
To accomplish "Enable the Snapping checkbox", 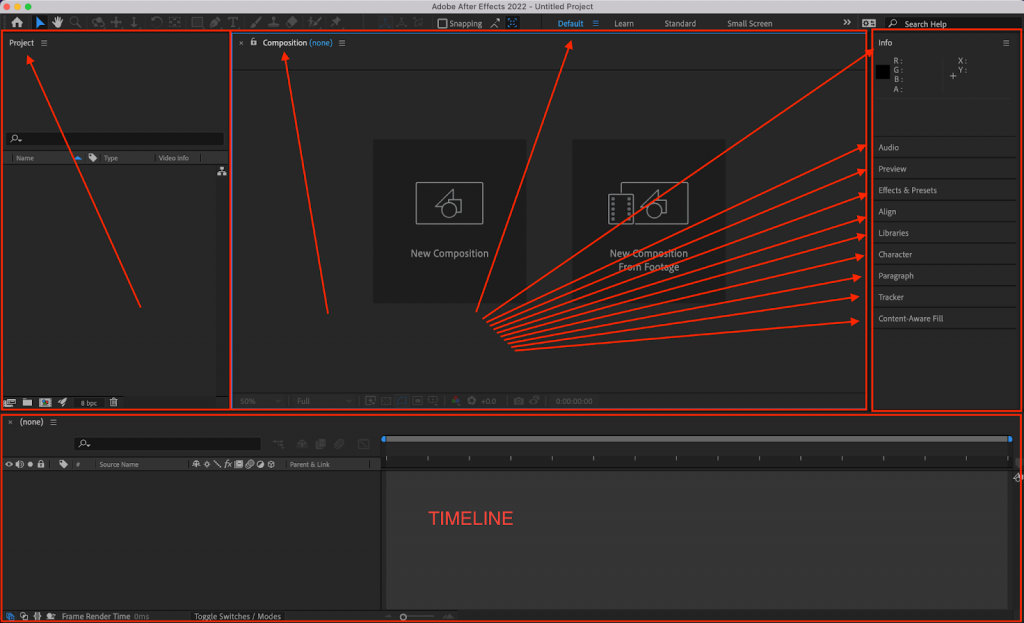I will pos(443,23).
